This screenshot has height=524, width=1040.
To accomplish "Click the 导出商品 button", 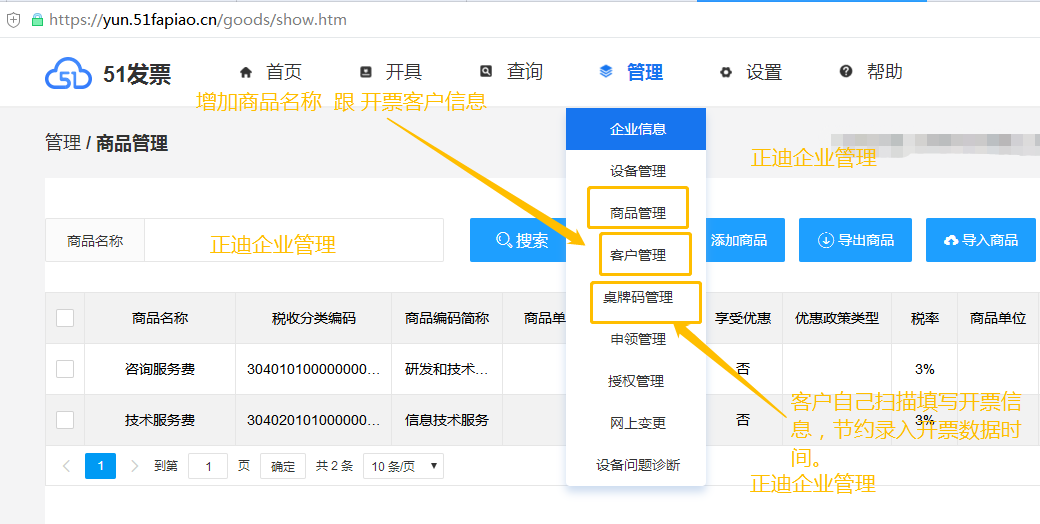I will (x=856, y=240).
